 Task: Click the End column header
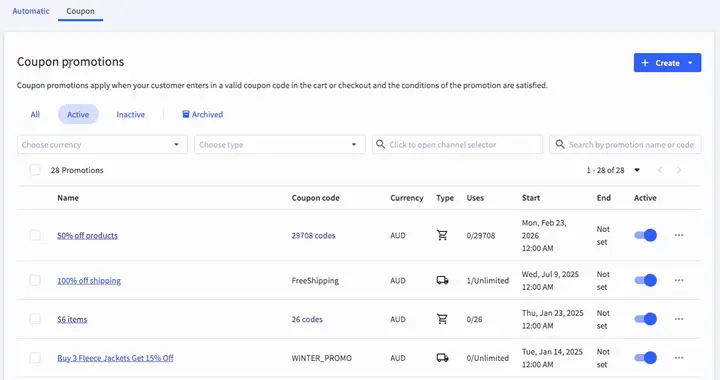(x=604, y=198)
